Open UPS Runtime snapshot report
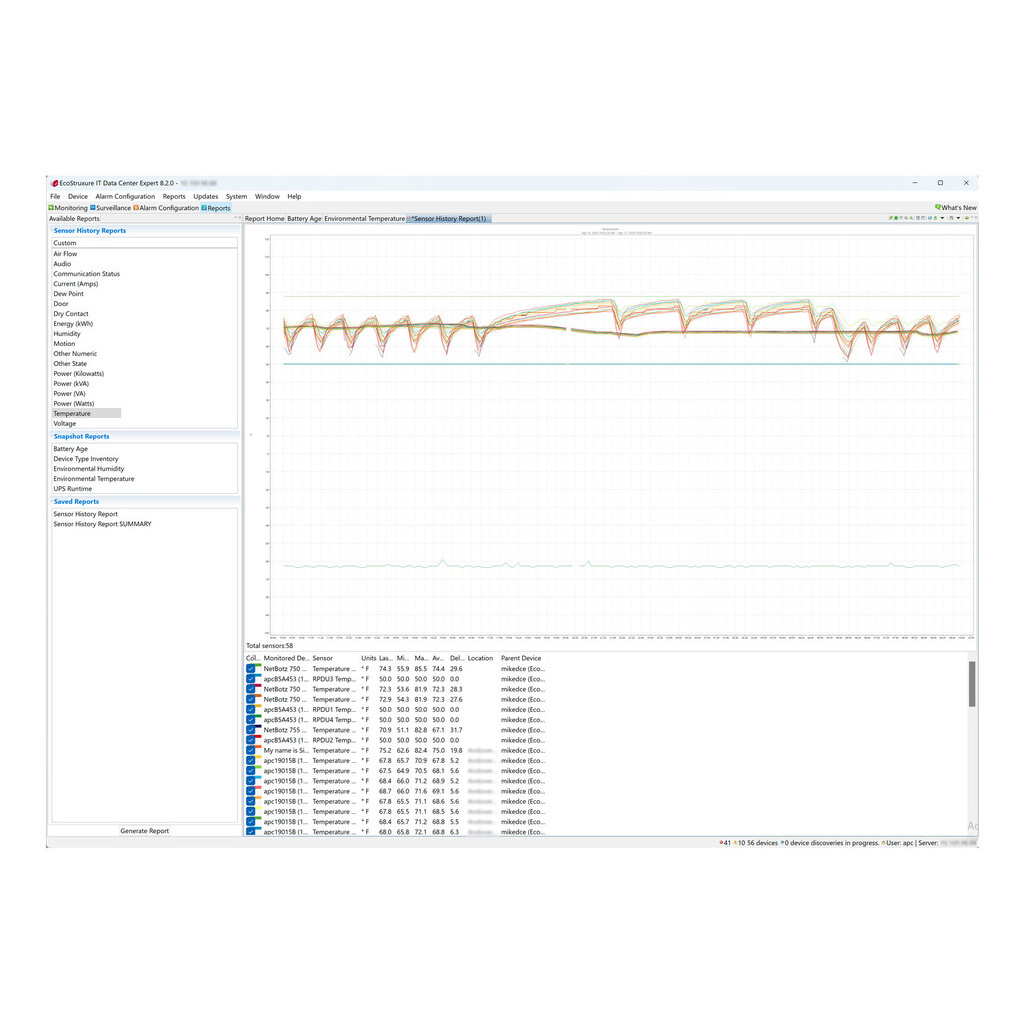The image size is (1024, 1024). 72,489
